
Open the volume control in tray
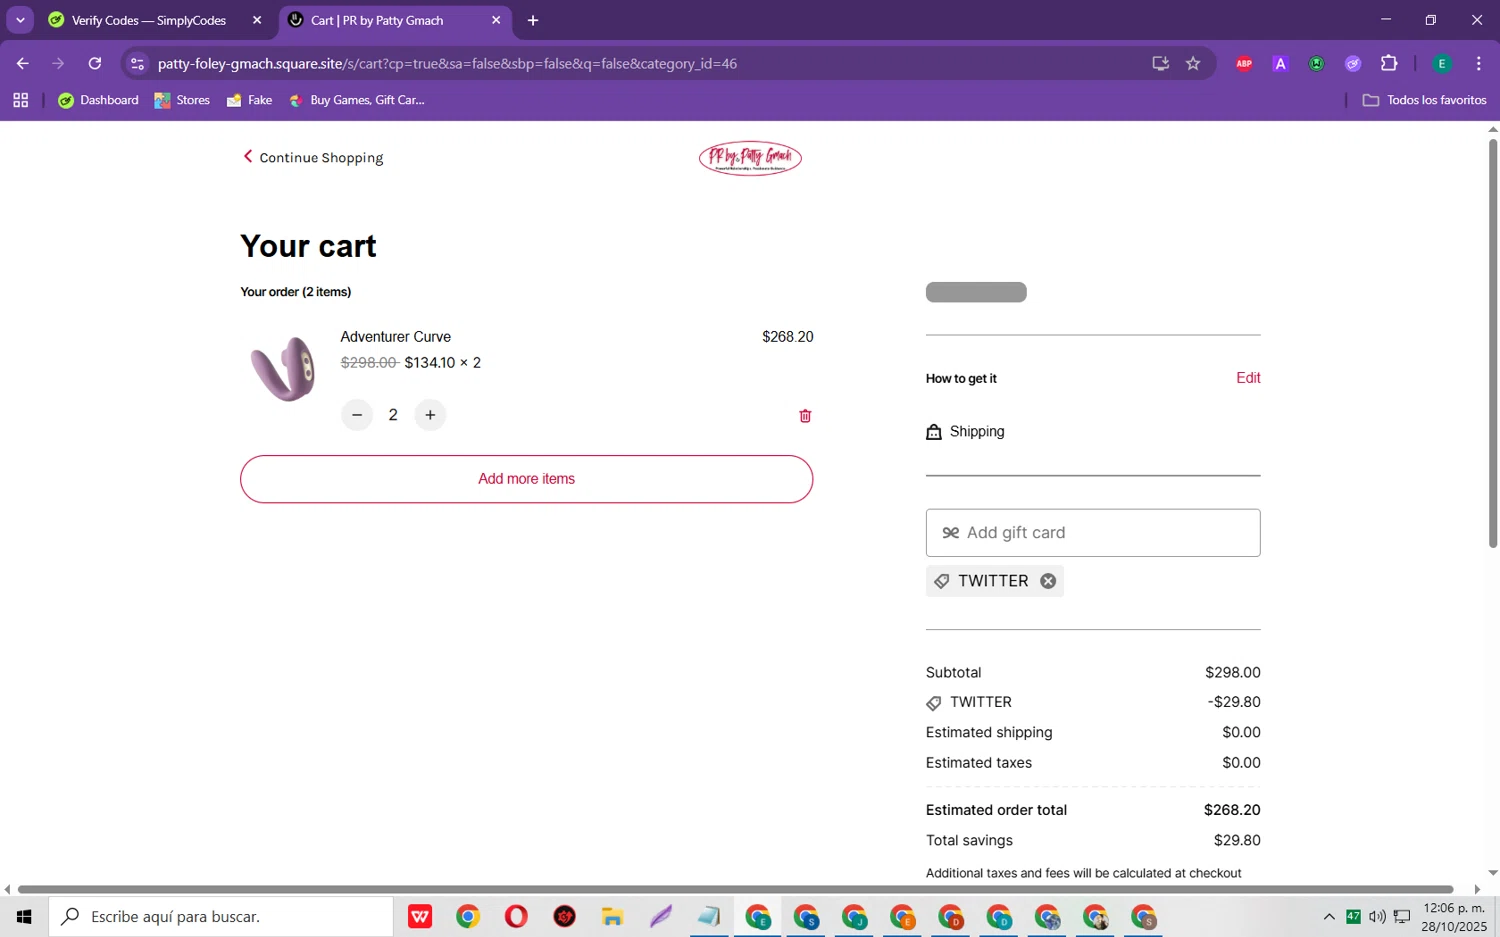tap(1377, 916)
